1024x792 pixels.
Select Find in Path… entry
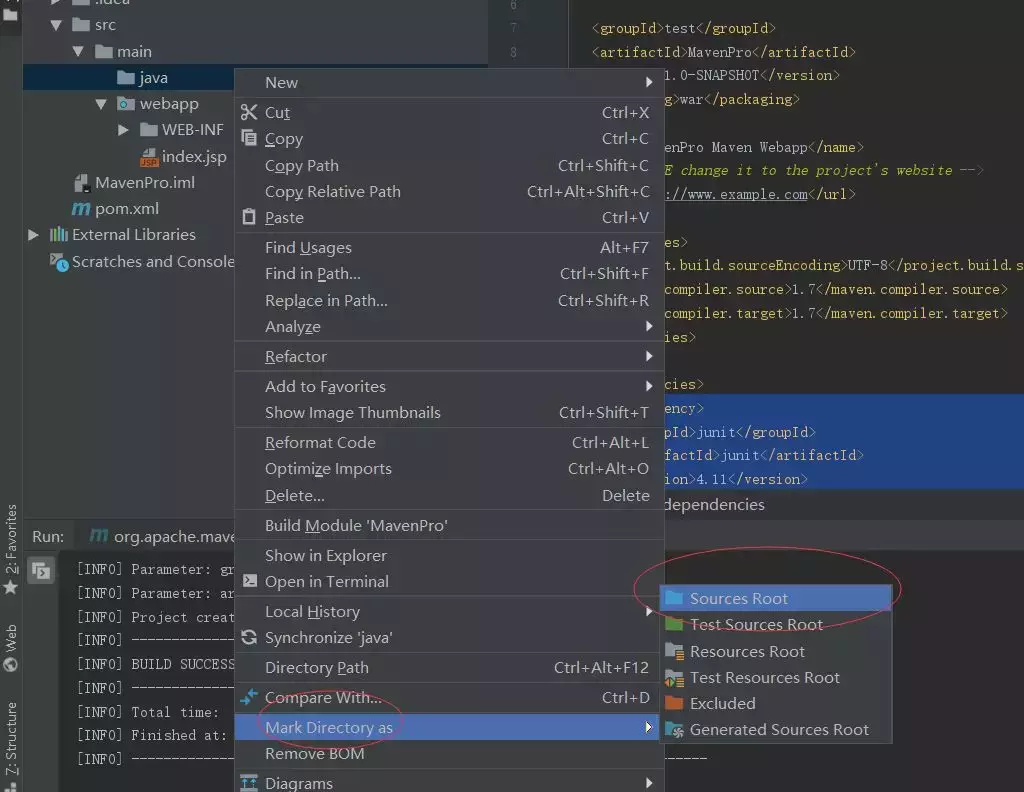449,274
